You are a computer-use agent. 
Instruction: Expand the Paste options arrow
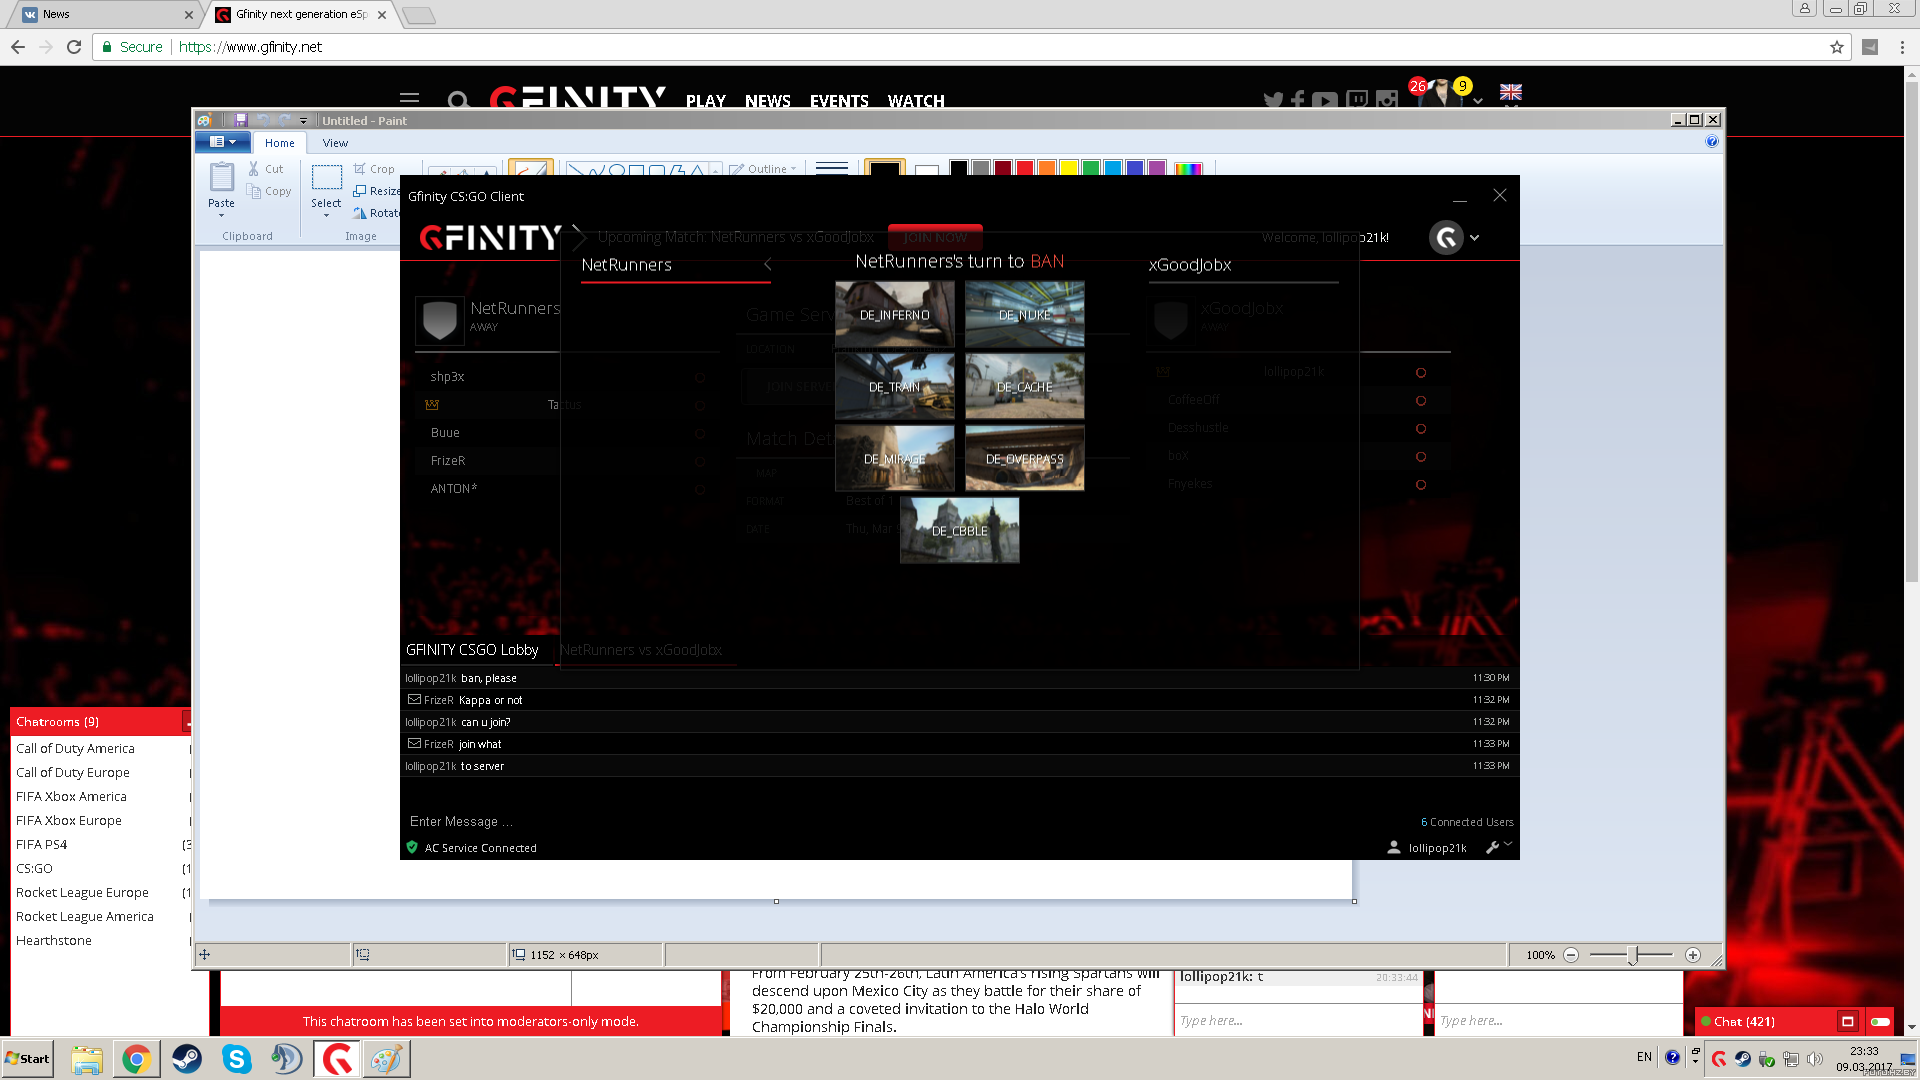(221, 215)
